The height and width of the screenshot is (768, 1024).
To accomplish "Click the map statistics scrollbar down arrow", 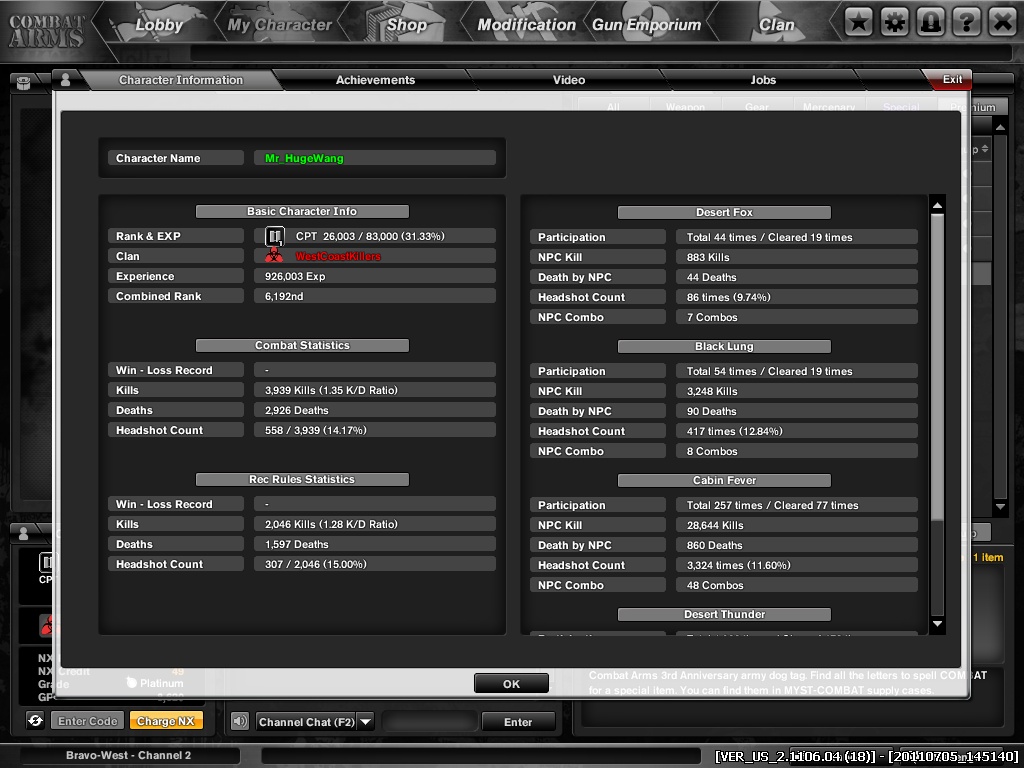I will click(x=937, y=624).
